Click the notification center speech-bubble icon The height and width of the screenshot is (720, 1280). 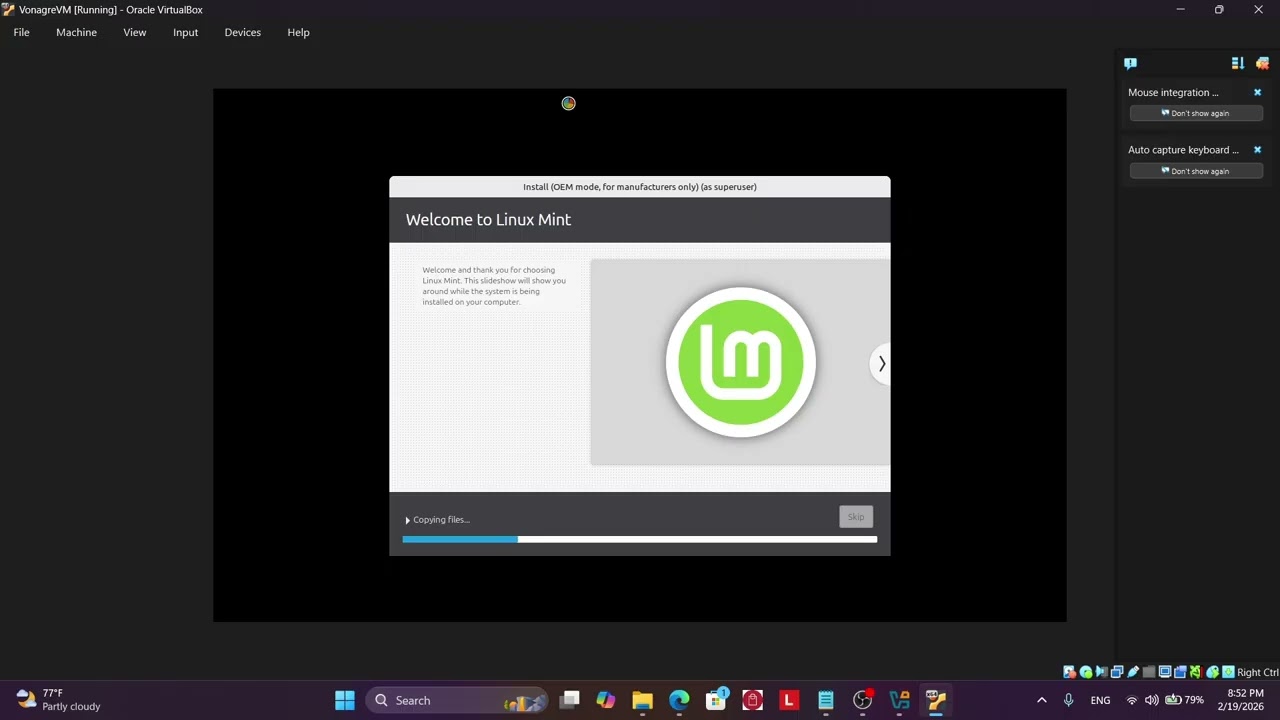1130,63
